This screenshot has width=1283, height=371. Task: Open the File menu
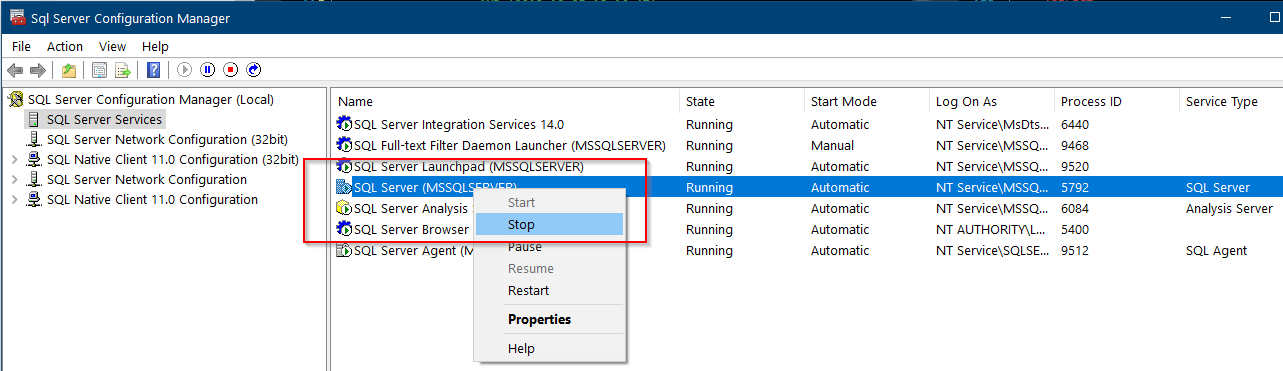[21, 46]
